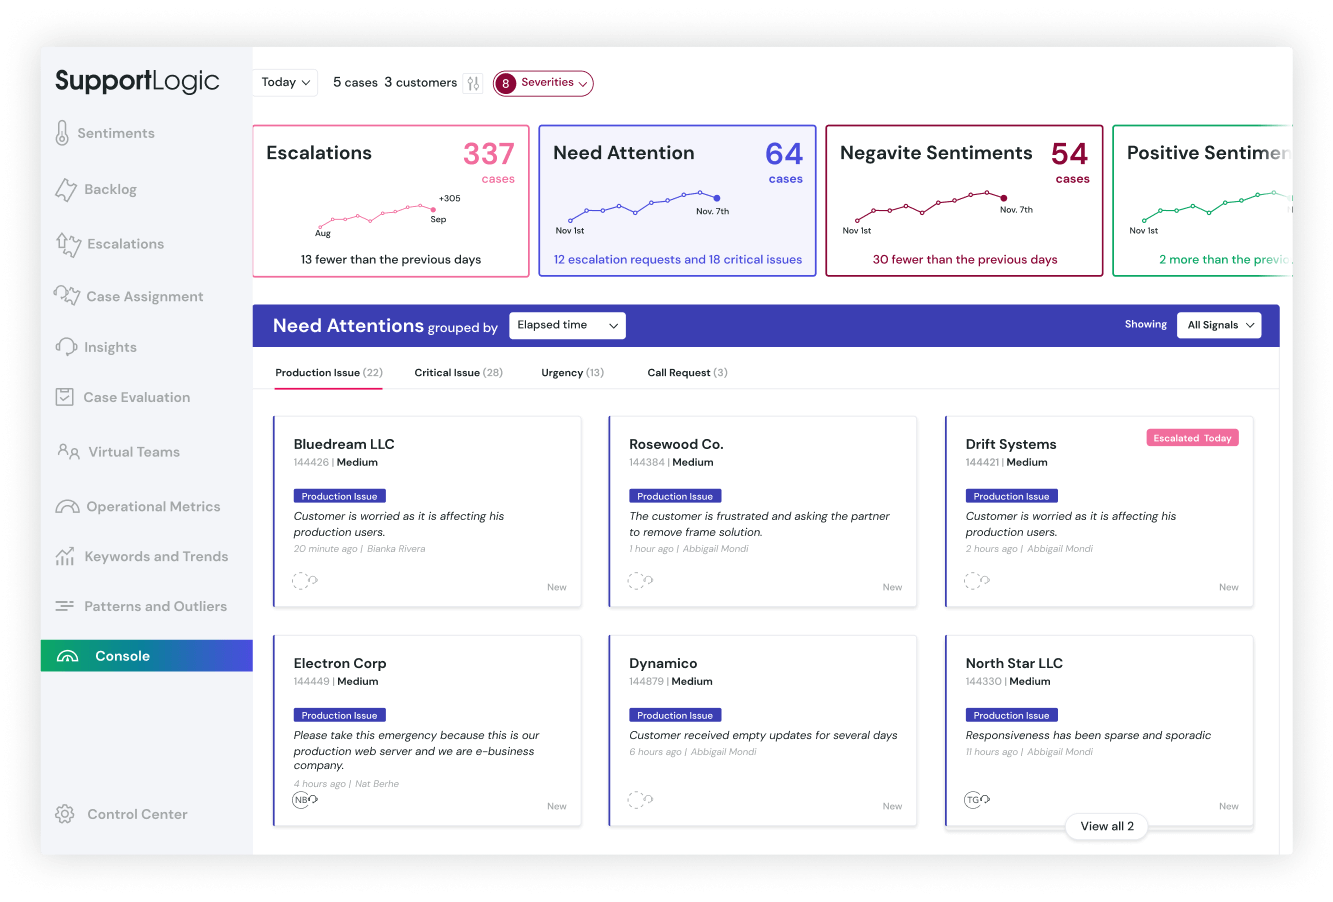
Task: Open the All Signals dropdown
Action: tap(1219, 325)
